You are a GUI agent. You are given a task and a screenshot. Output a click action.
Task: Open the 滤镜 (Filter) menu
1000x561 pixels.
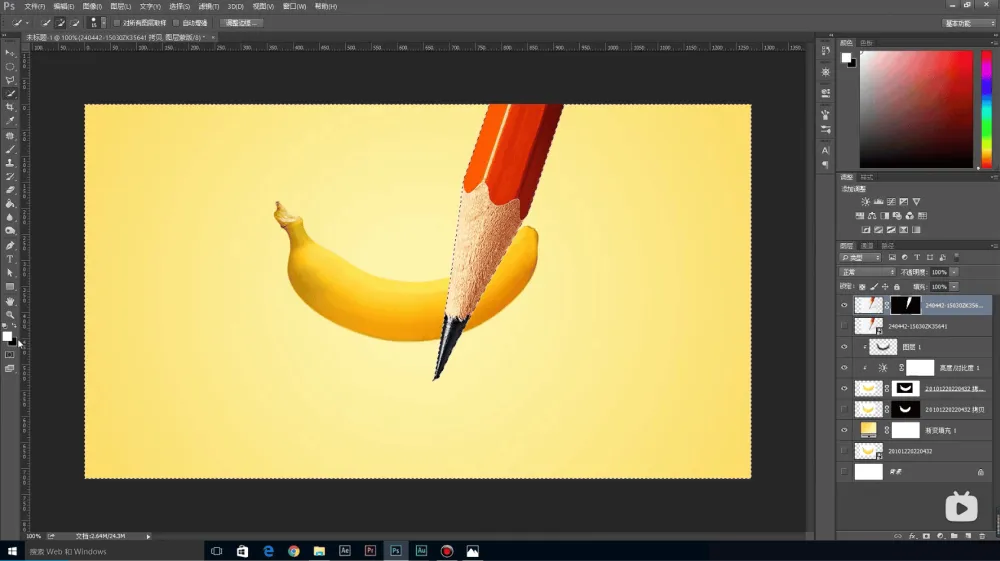pyautogui.click(x=208, y=6)
